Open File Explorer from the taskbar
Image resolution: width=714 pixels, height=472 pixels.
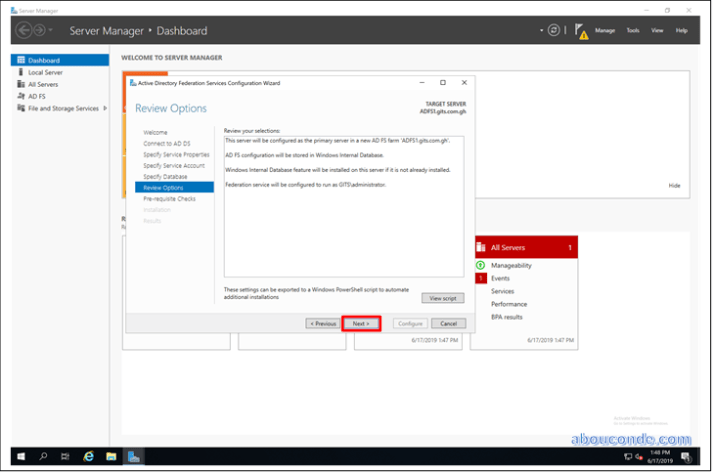pos(111,456)
